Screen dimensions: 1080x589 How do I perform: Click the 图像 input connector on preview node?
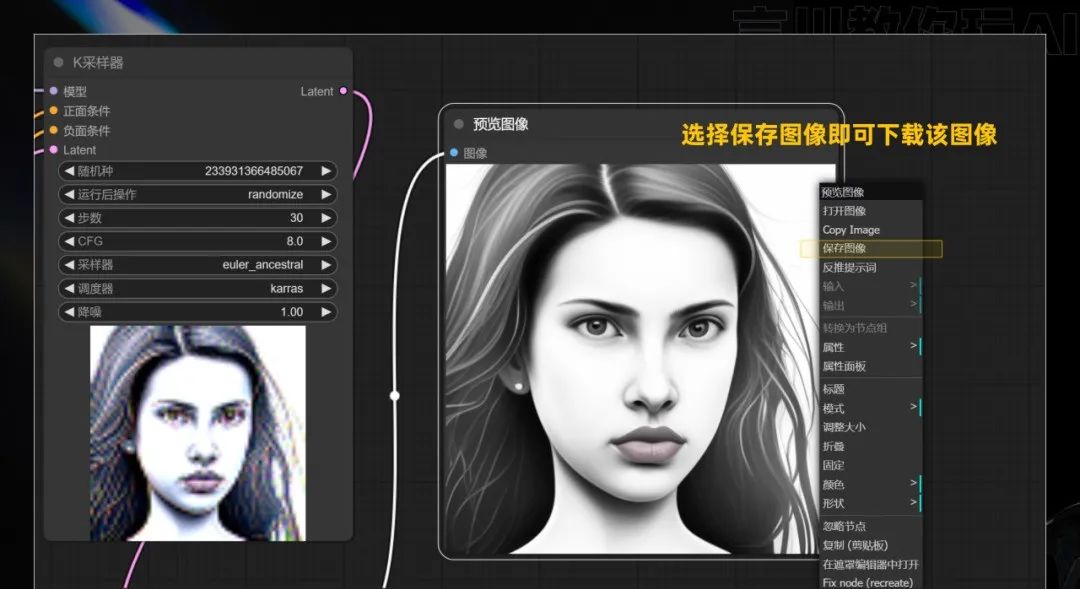click(454, 152)
